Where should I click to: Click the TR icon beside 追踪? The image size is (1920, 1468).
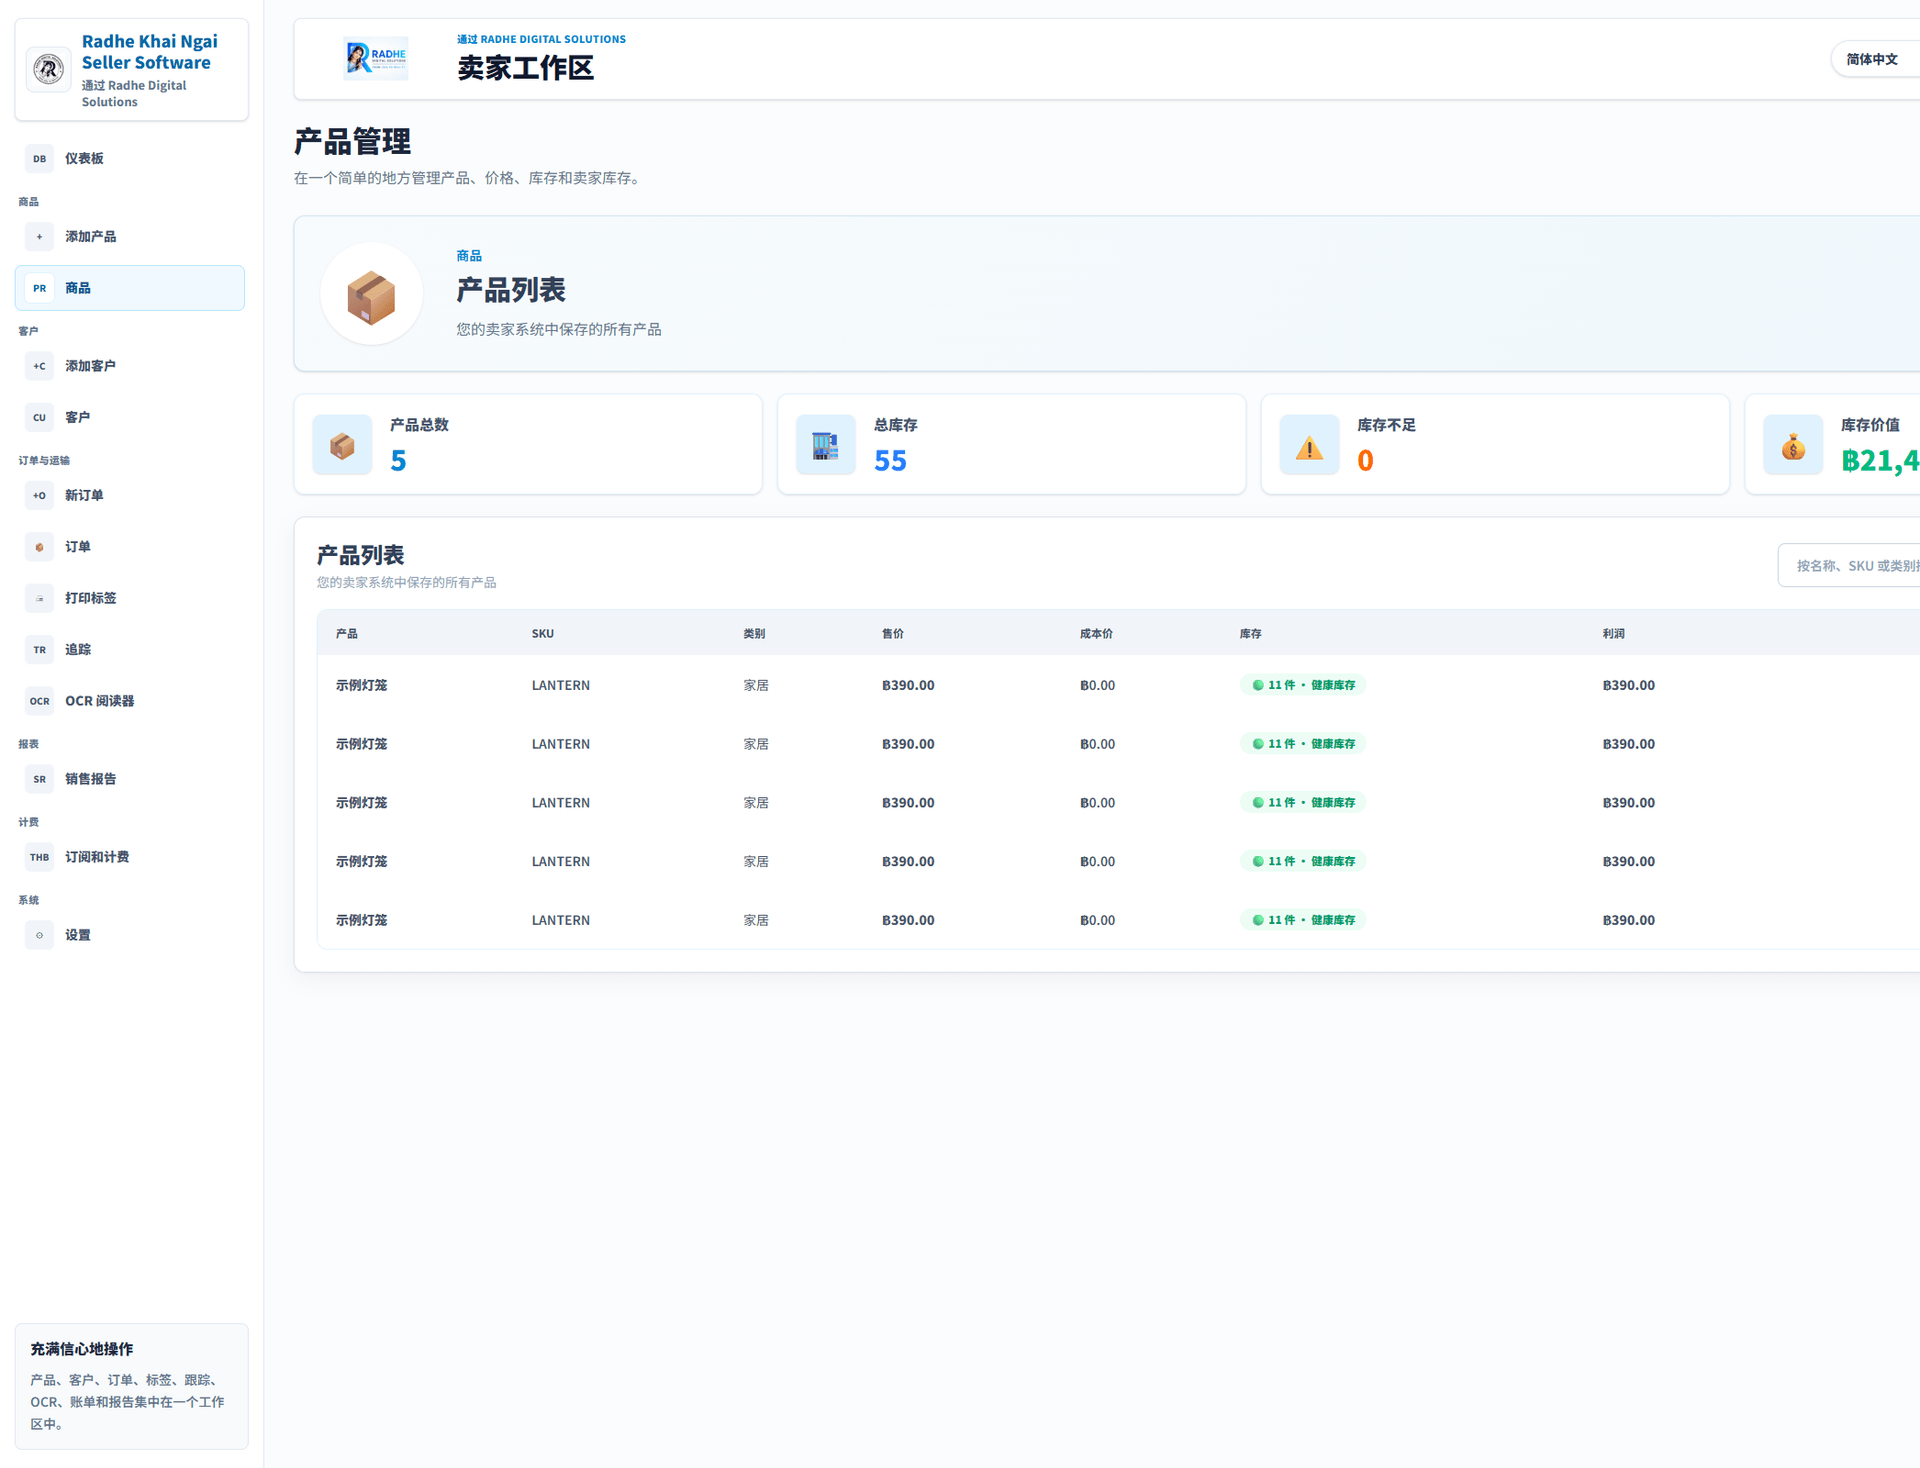39,650
